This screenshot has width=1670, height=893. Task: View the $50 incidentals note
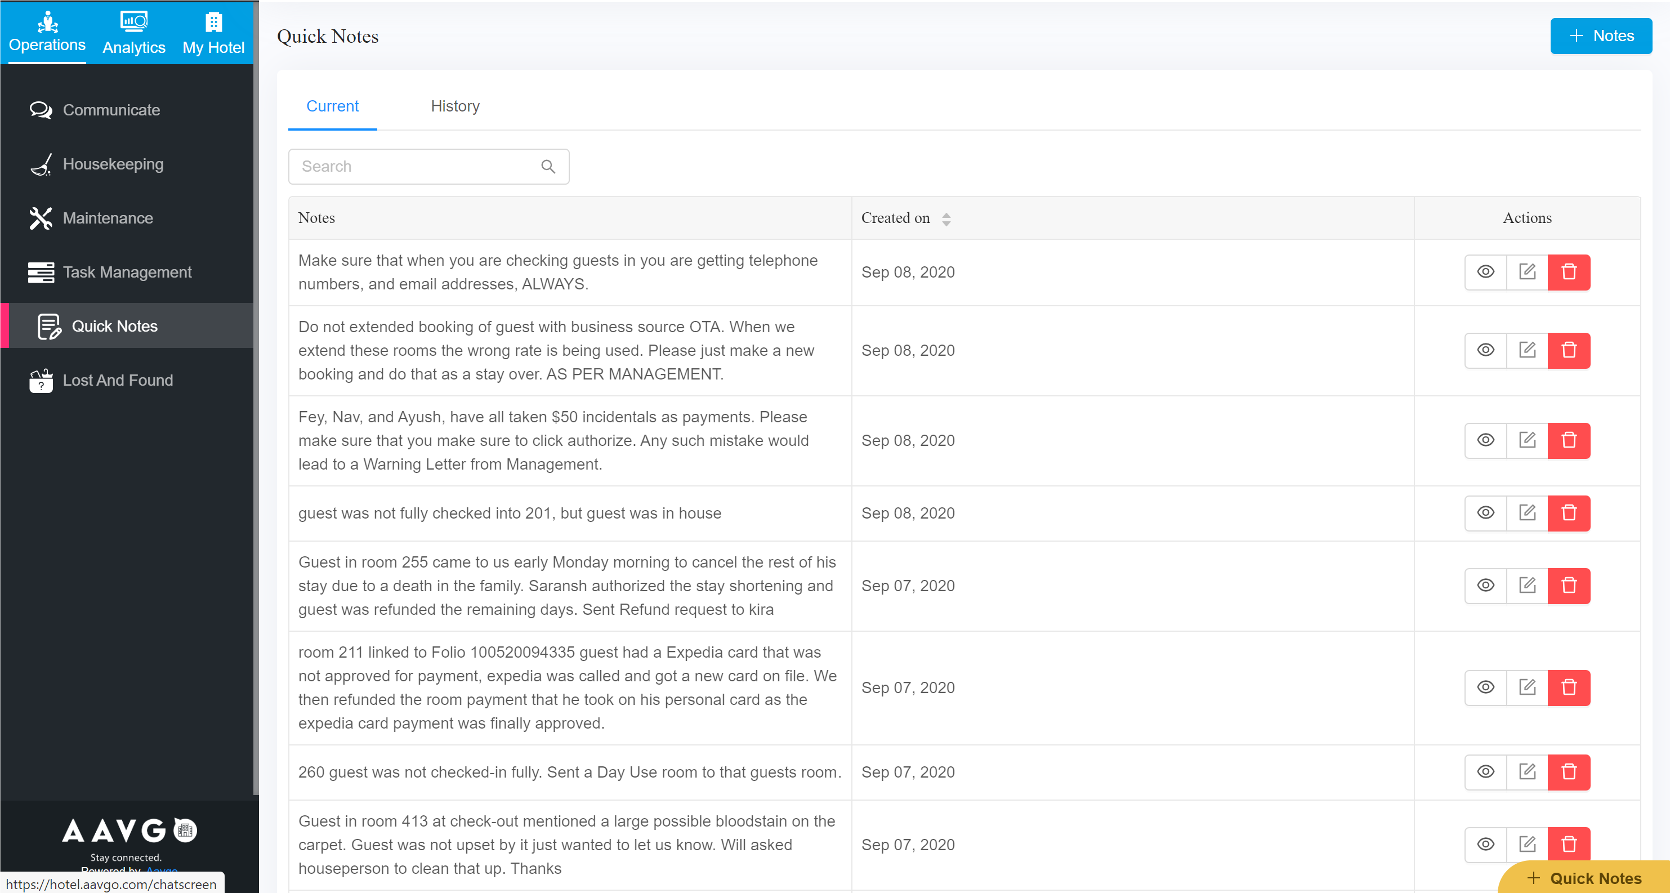coord(1486,440)
